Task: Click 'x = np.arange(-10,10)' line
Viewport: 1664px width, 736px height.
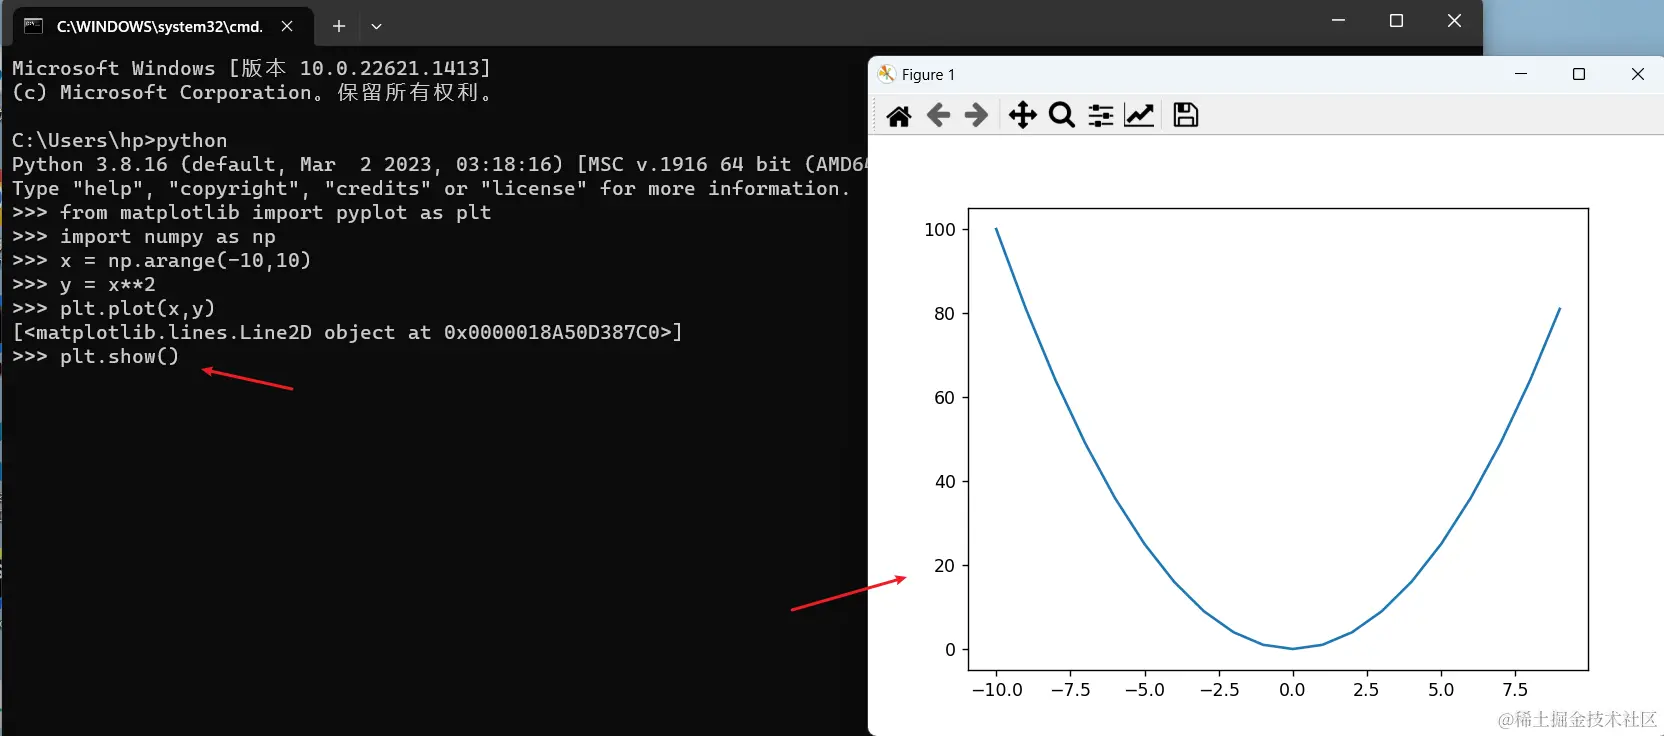Action: pyautogui.click(x=162, y=261)
